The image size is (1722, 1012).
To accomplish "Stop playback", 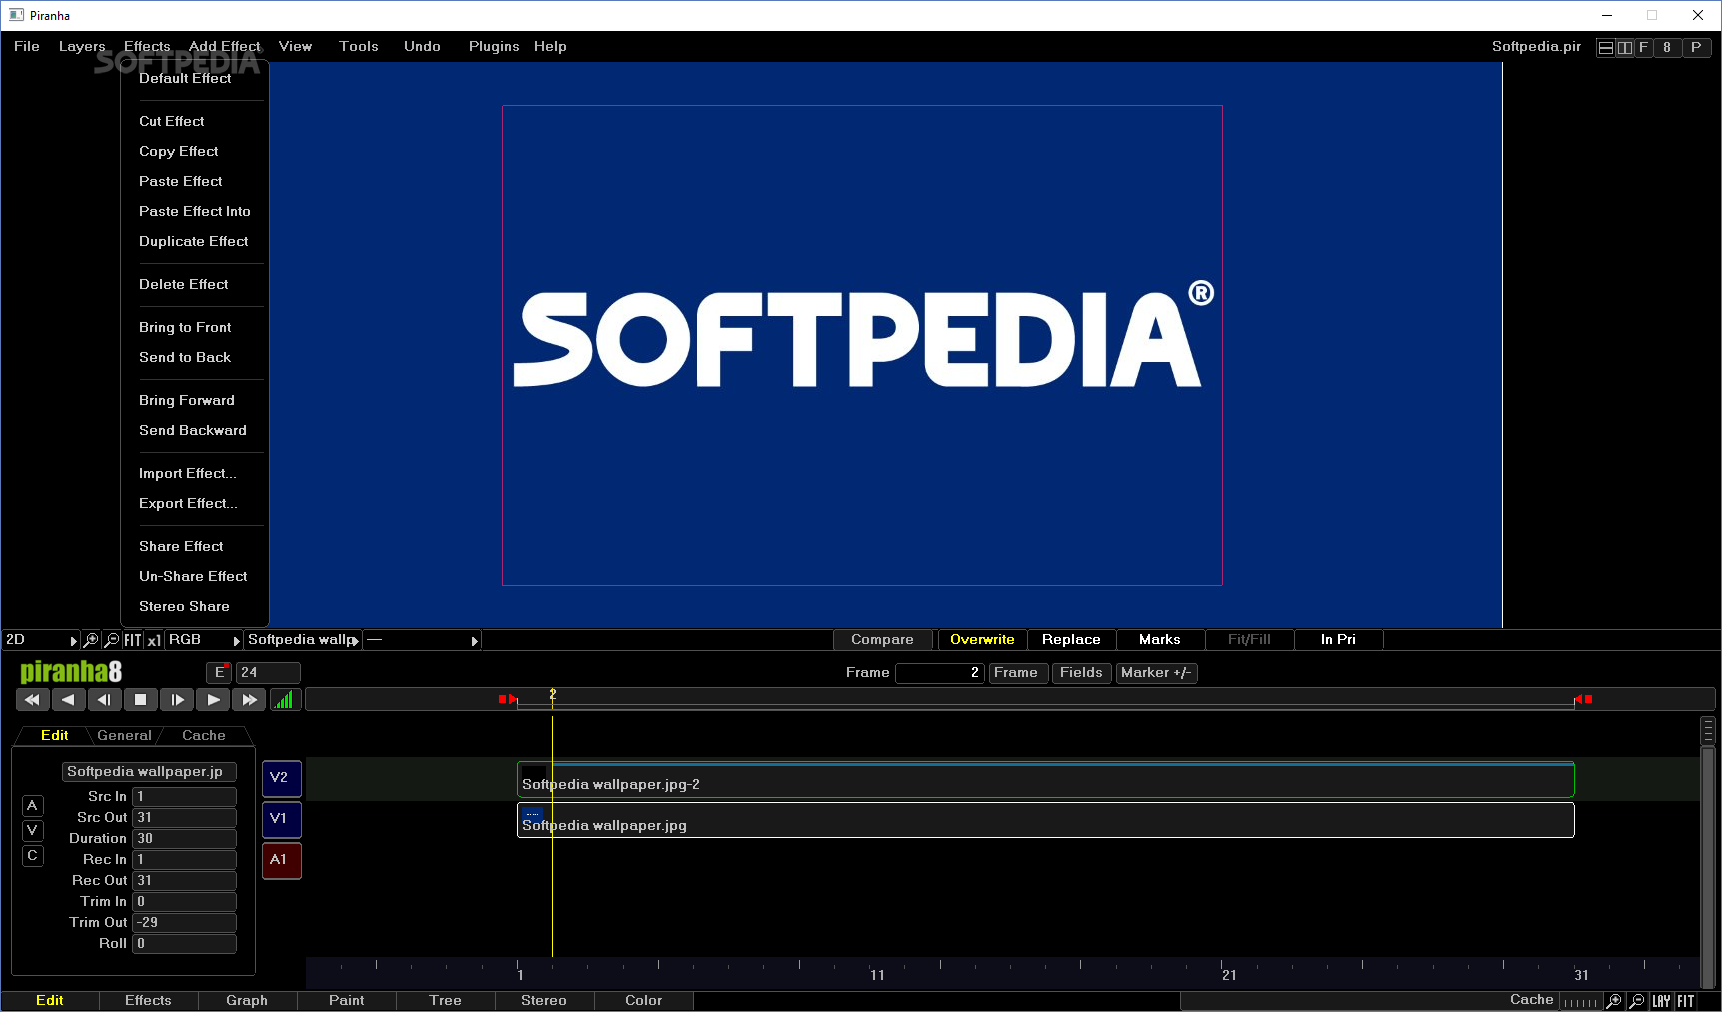I will coord(141,700).
